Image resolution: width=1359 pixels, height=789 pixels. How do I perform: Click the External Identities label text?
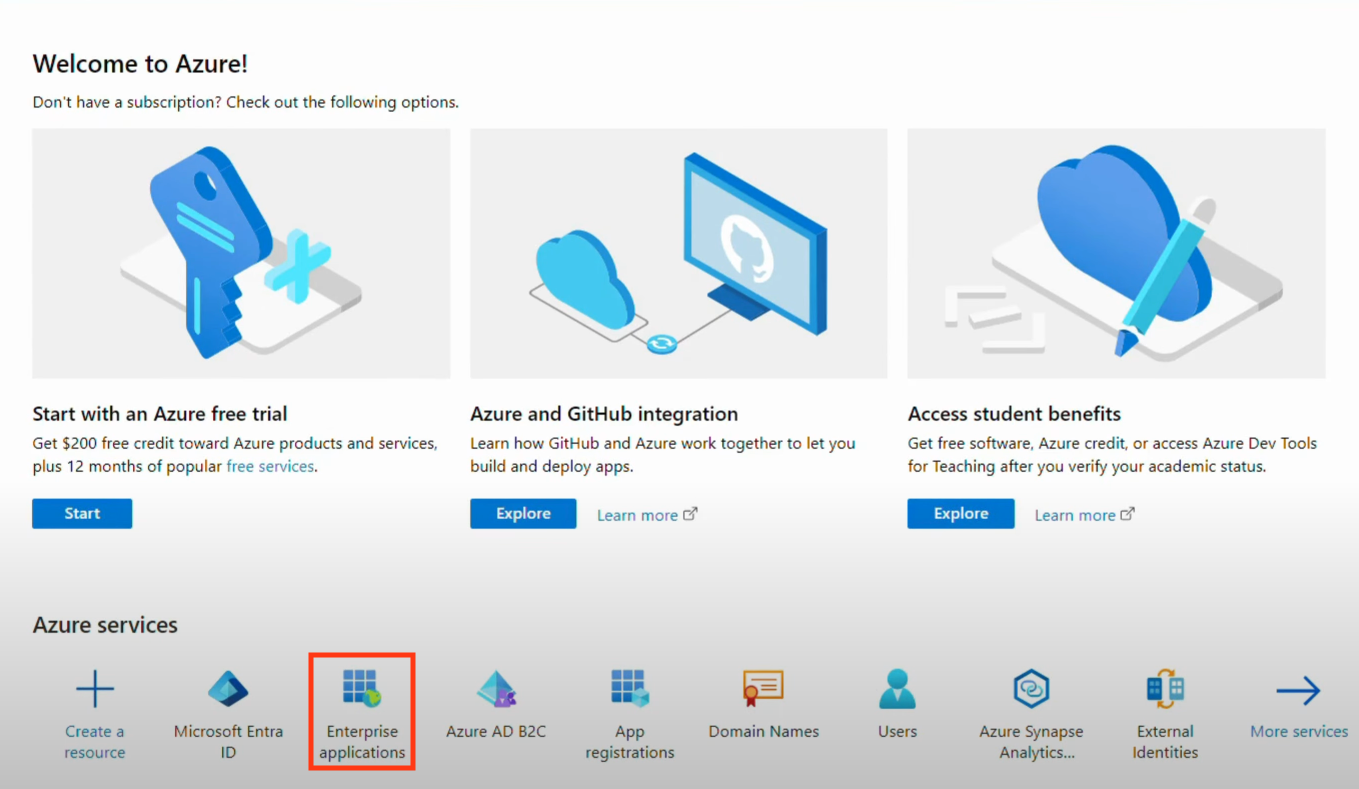(1165, 742)
